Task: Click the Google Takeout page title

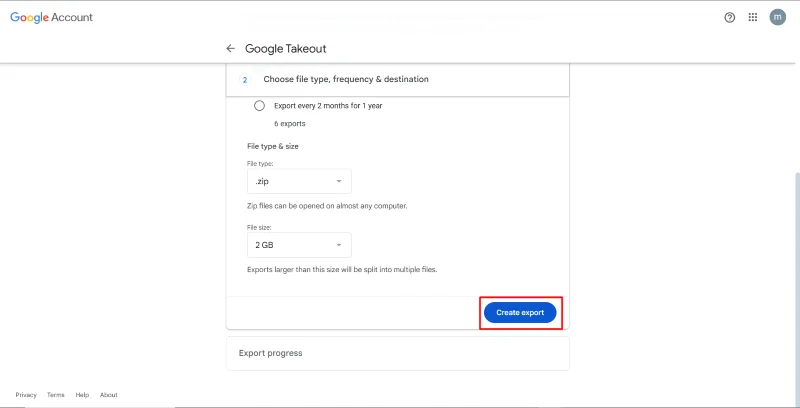Action: point(286,48)
